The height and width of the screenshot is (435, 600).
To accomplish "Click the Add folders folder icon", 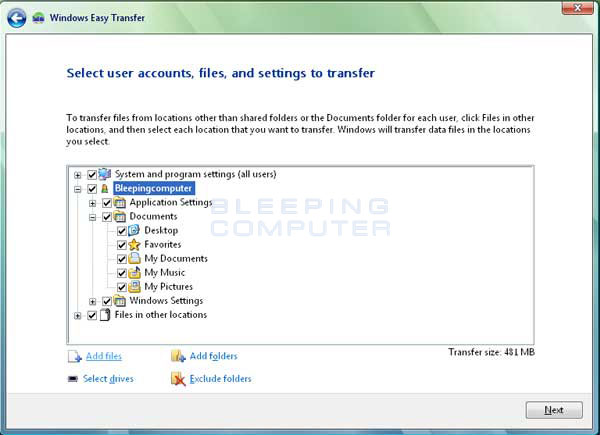I will (x=178, y=356).
